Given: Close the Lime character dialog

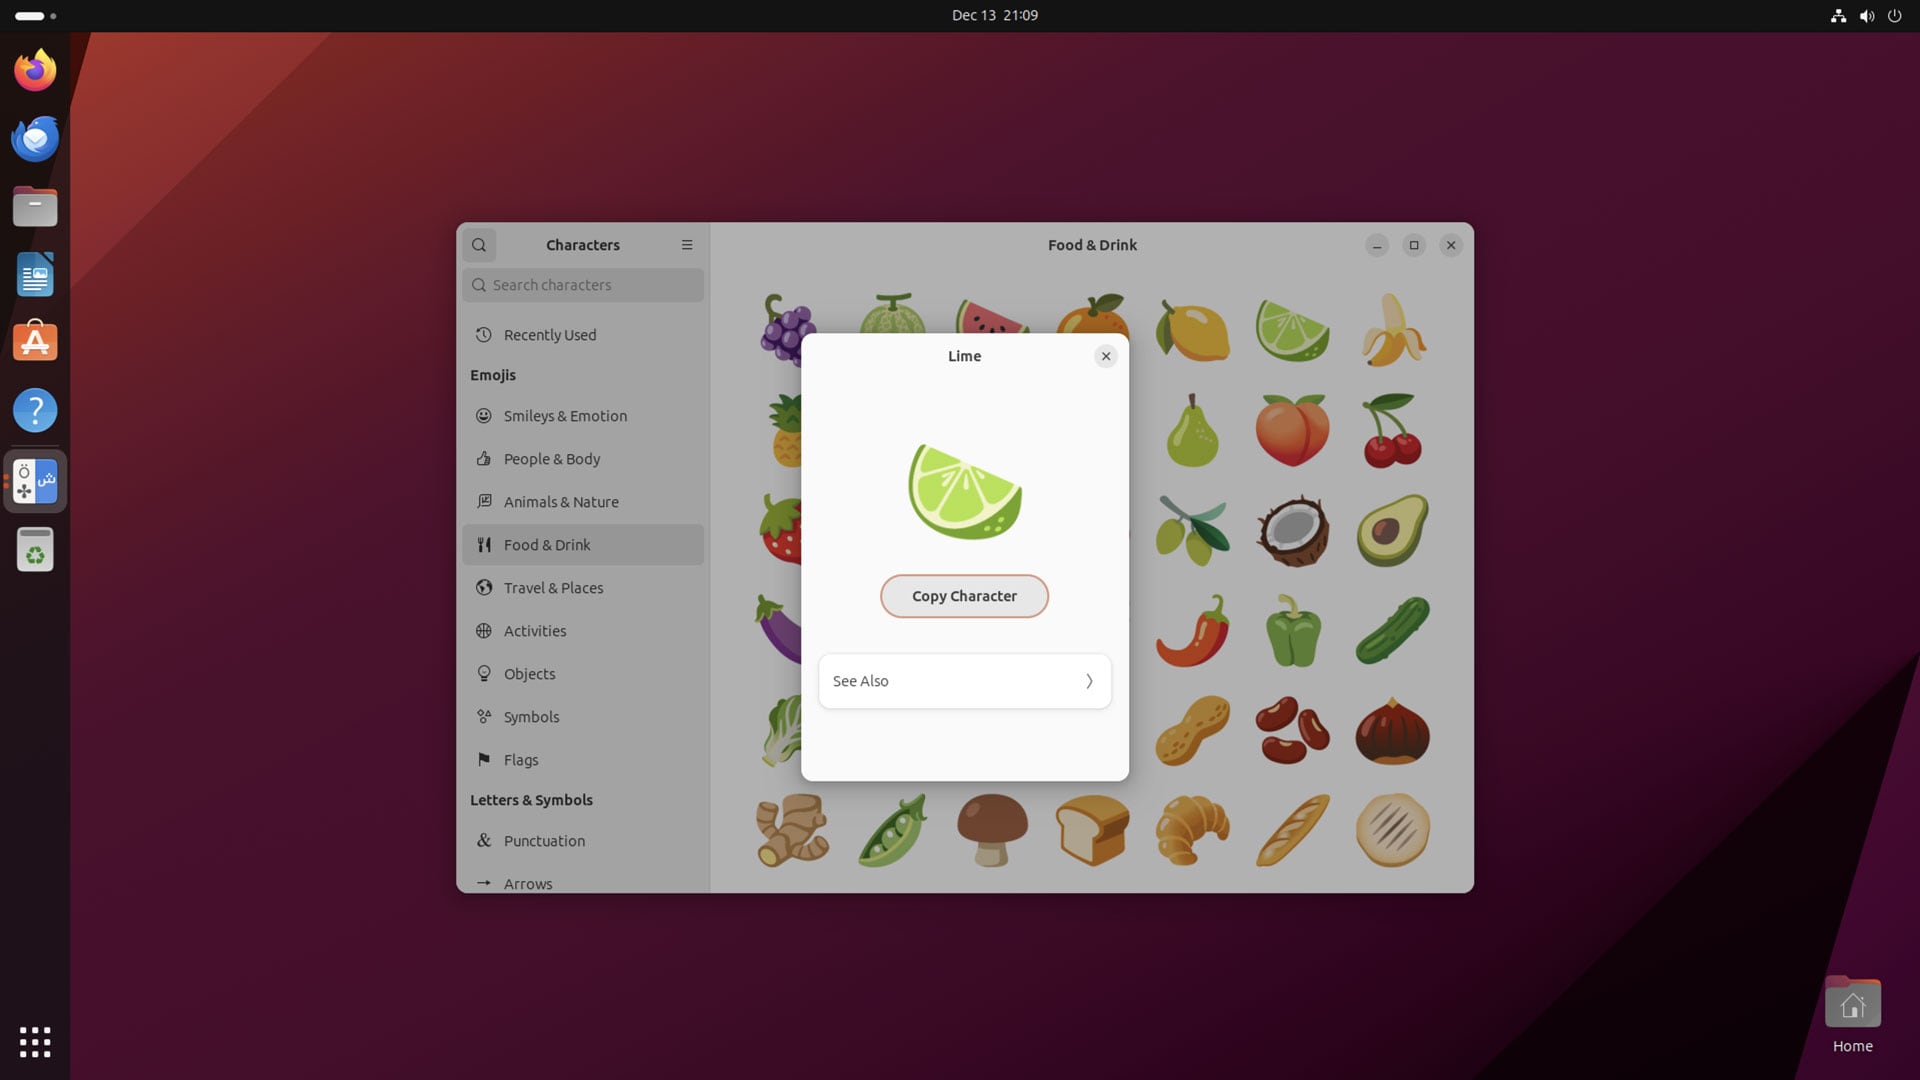Looking at the screenshot, I should point(1105,356).
